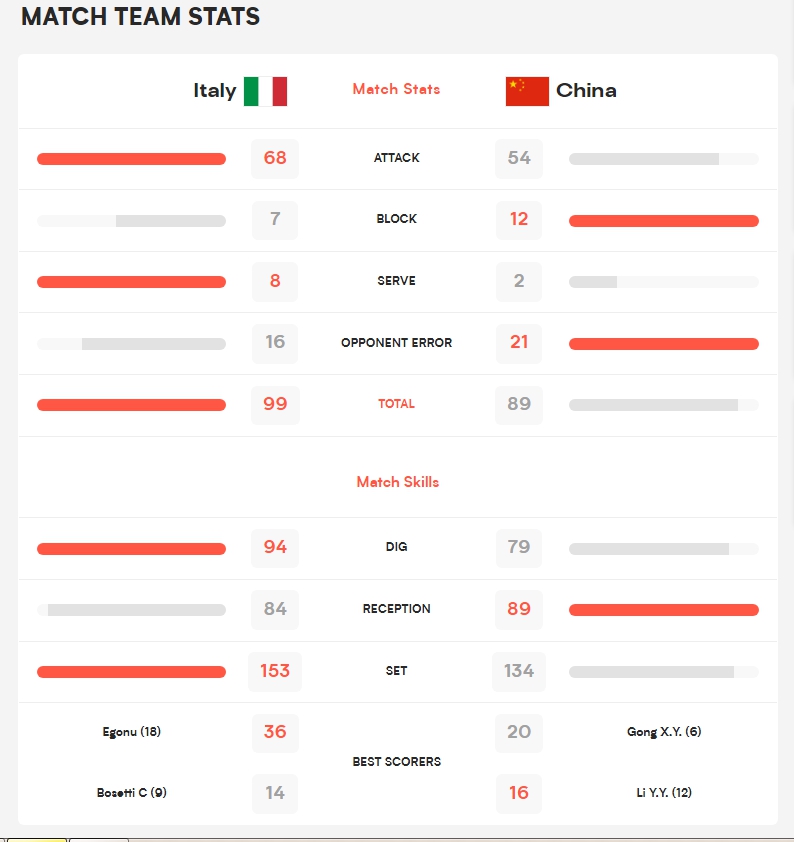
Task: Click the Italy flag icon
Action: (265, 91)
